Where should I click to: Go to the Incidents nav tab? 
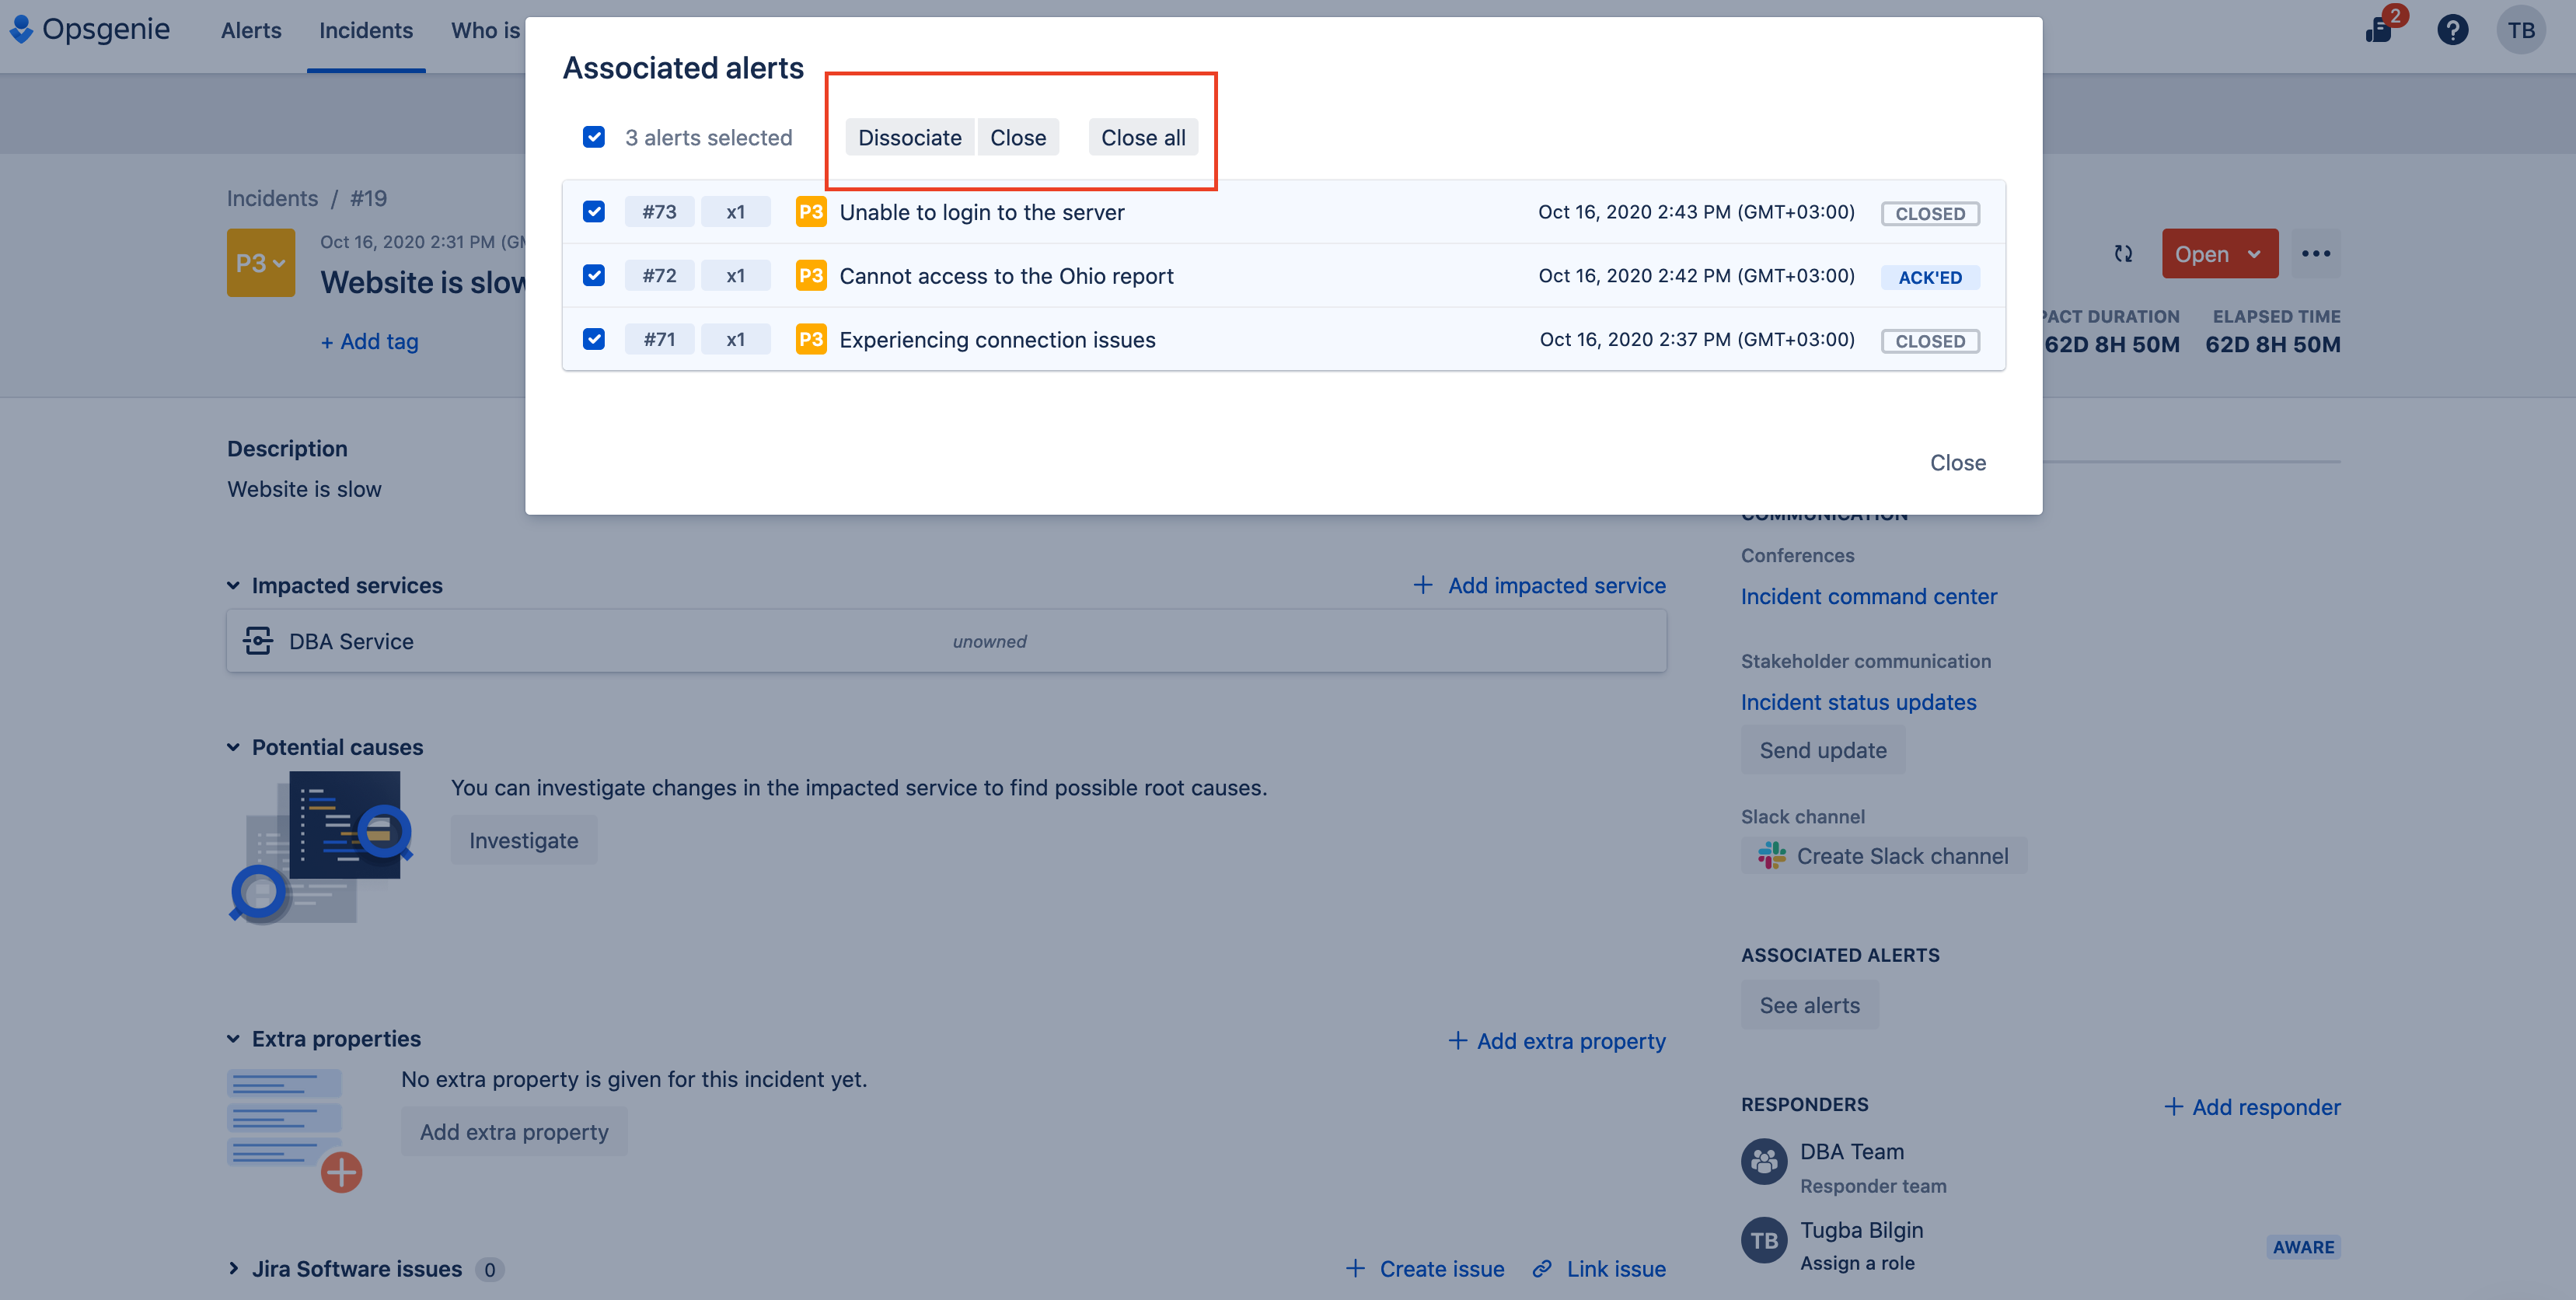pos(366,30)
